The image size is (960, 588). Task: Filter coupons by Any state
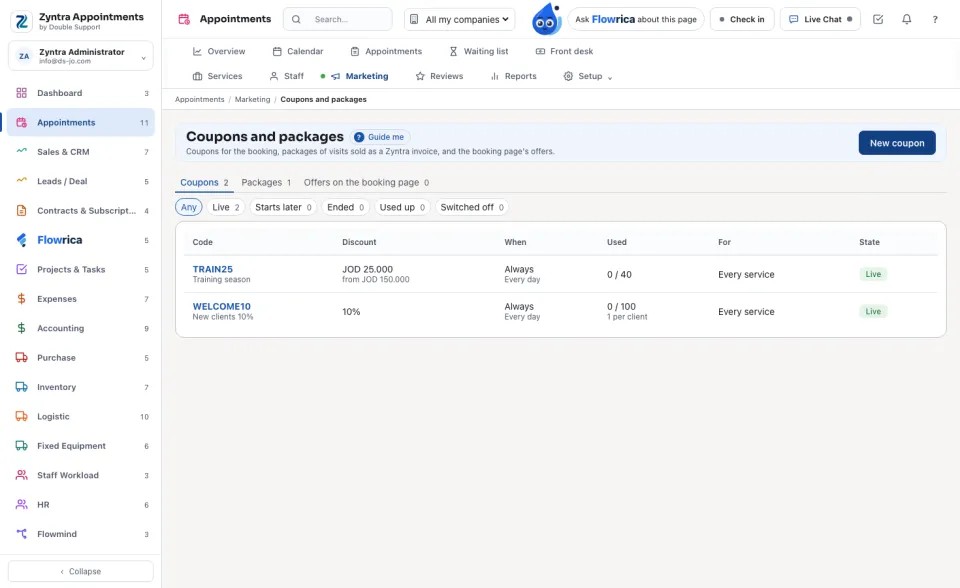click(189, 207)
